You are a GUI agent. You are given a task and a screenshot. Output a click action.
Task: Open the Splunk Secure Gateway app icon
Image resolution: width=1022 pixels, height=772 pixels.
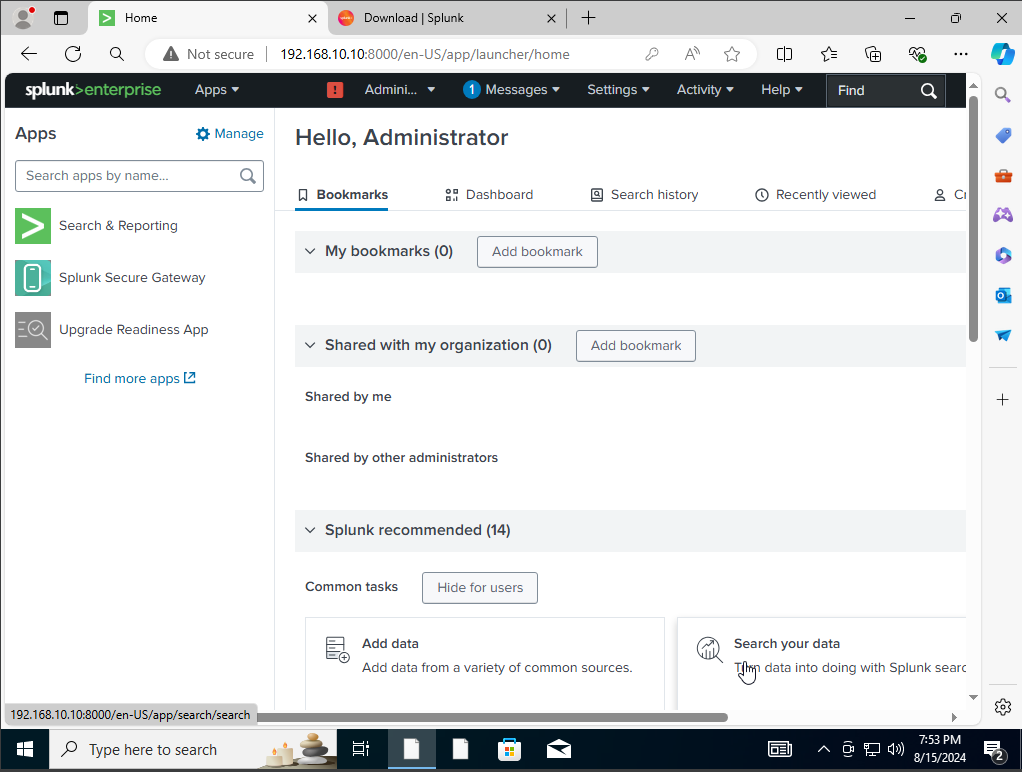pos(33,278)
